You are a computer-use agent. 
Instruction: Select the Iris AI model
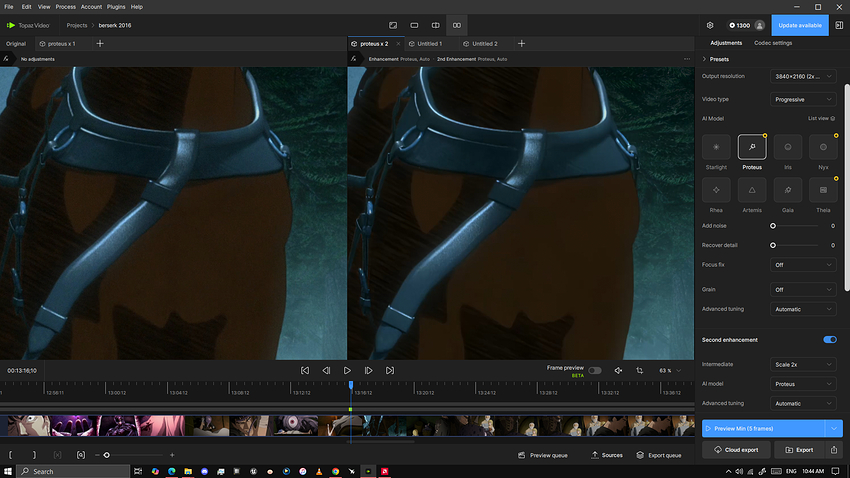788,147
